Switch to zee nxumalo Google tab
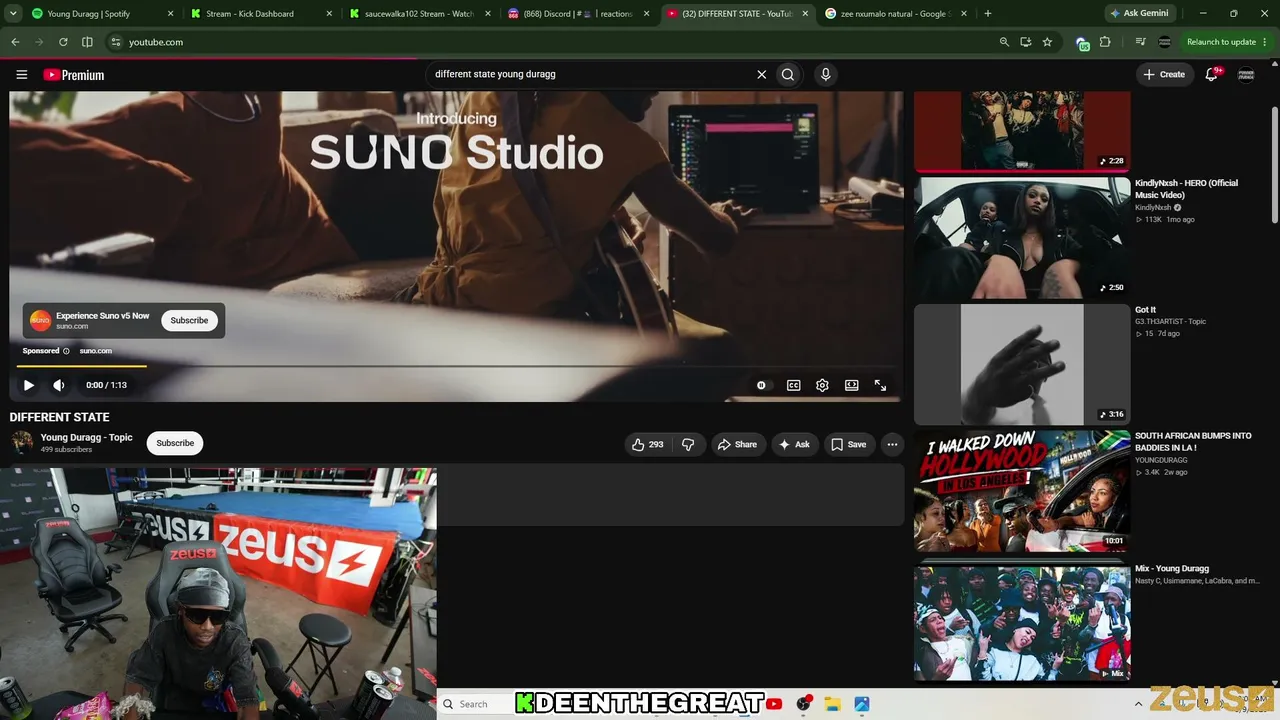Screen dimensions: 1280x720 (x=895, y=14)
